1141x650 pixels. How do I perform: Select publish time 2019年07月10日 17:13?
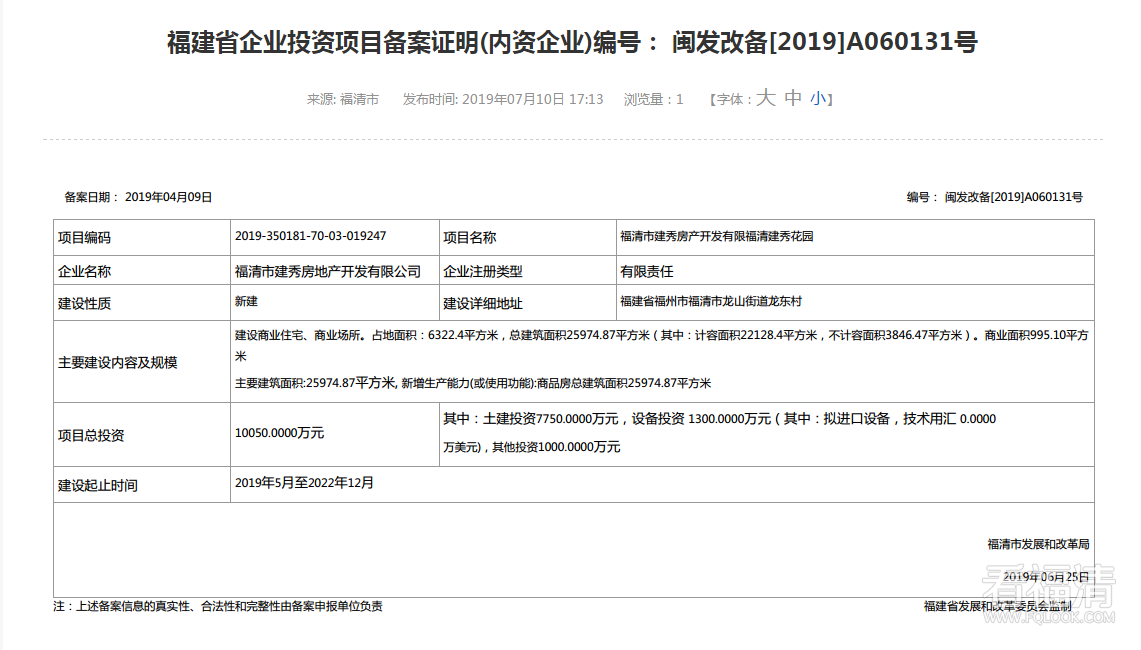(533, 100)
